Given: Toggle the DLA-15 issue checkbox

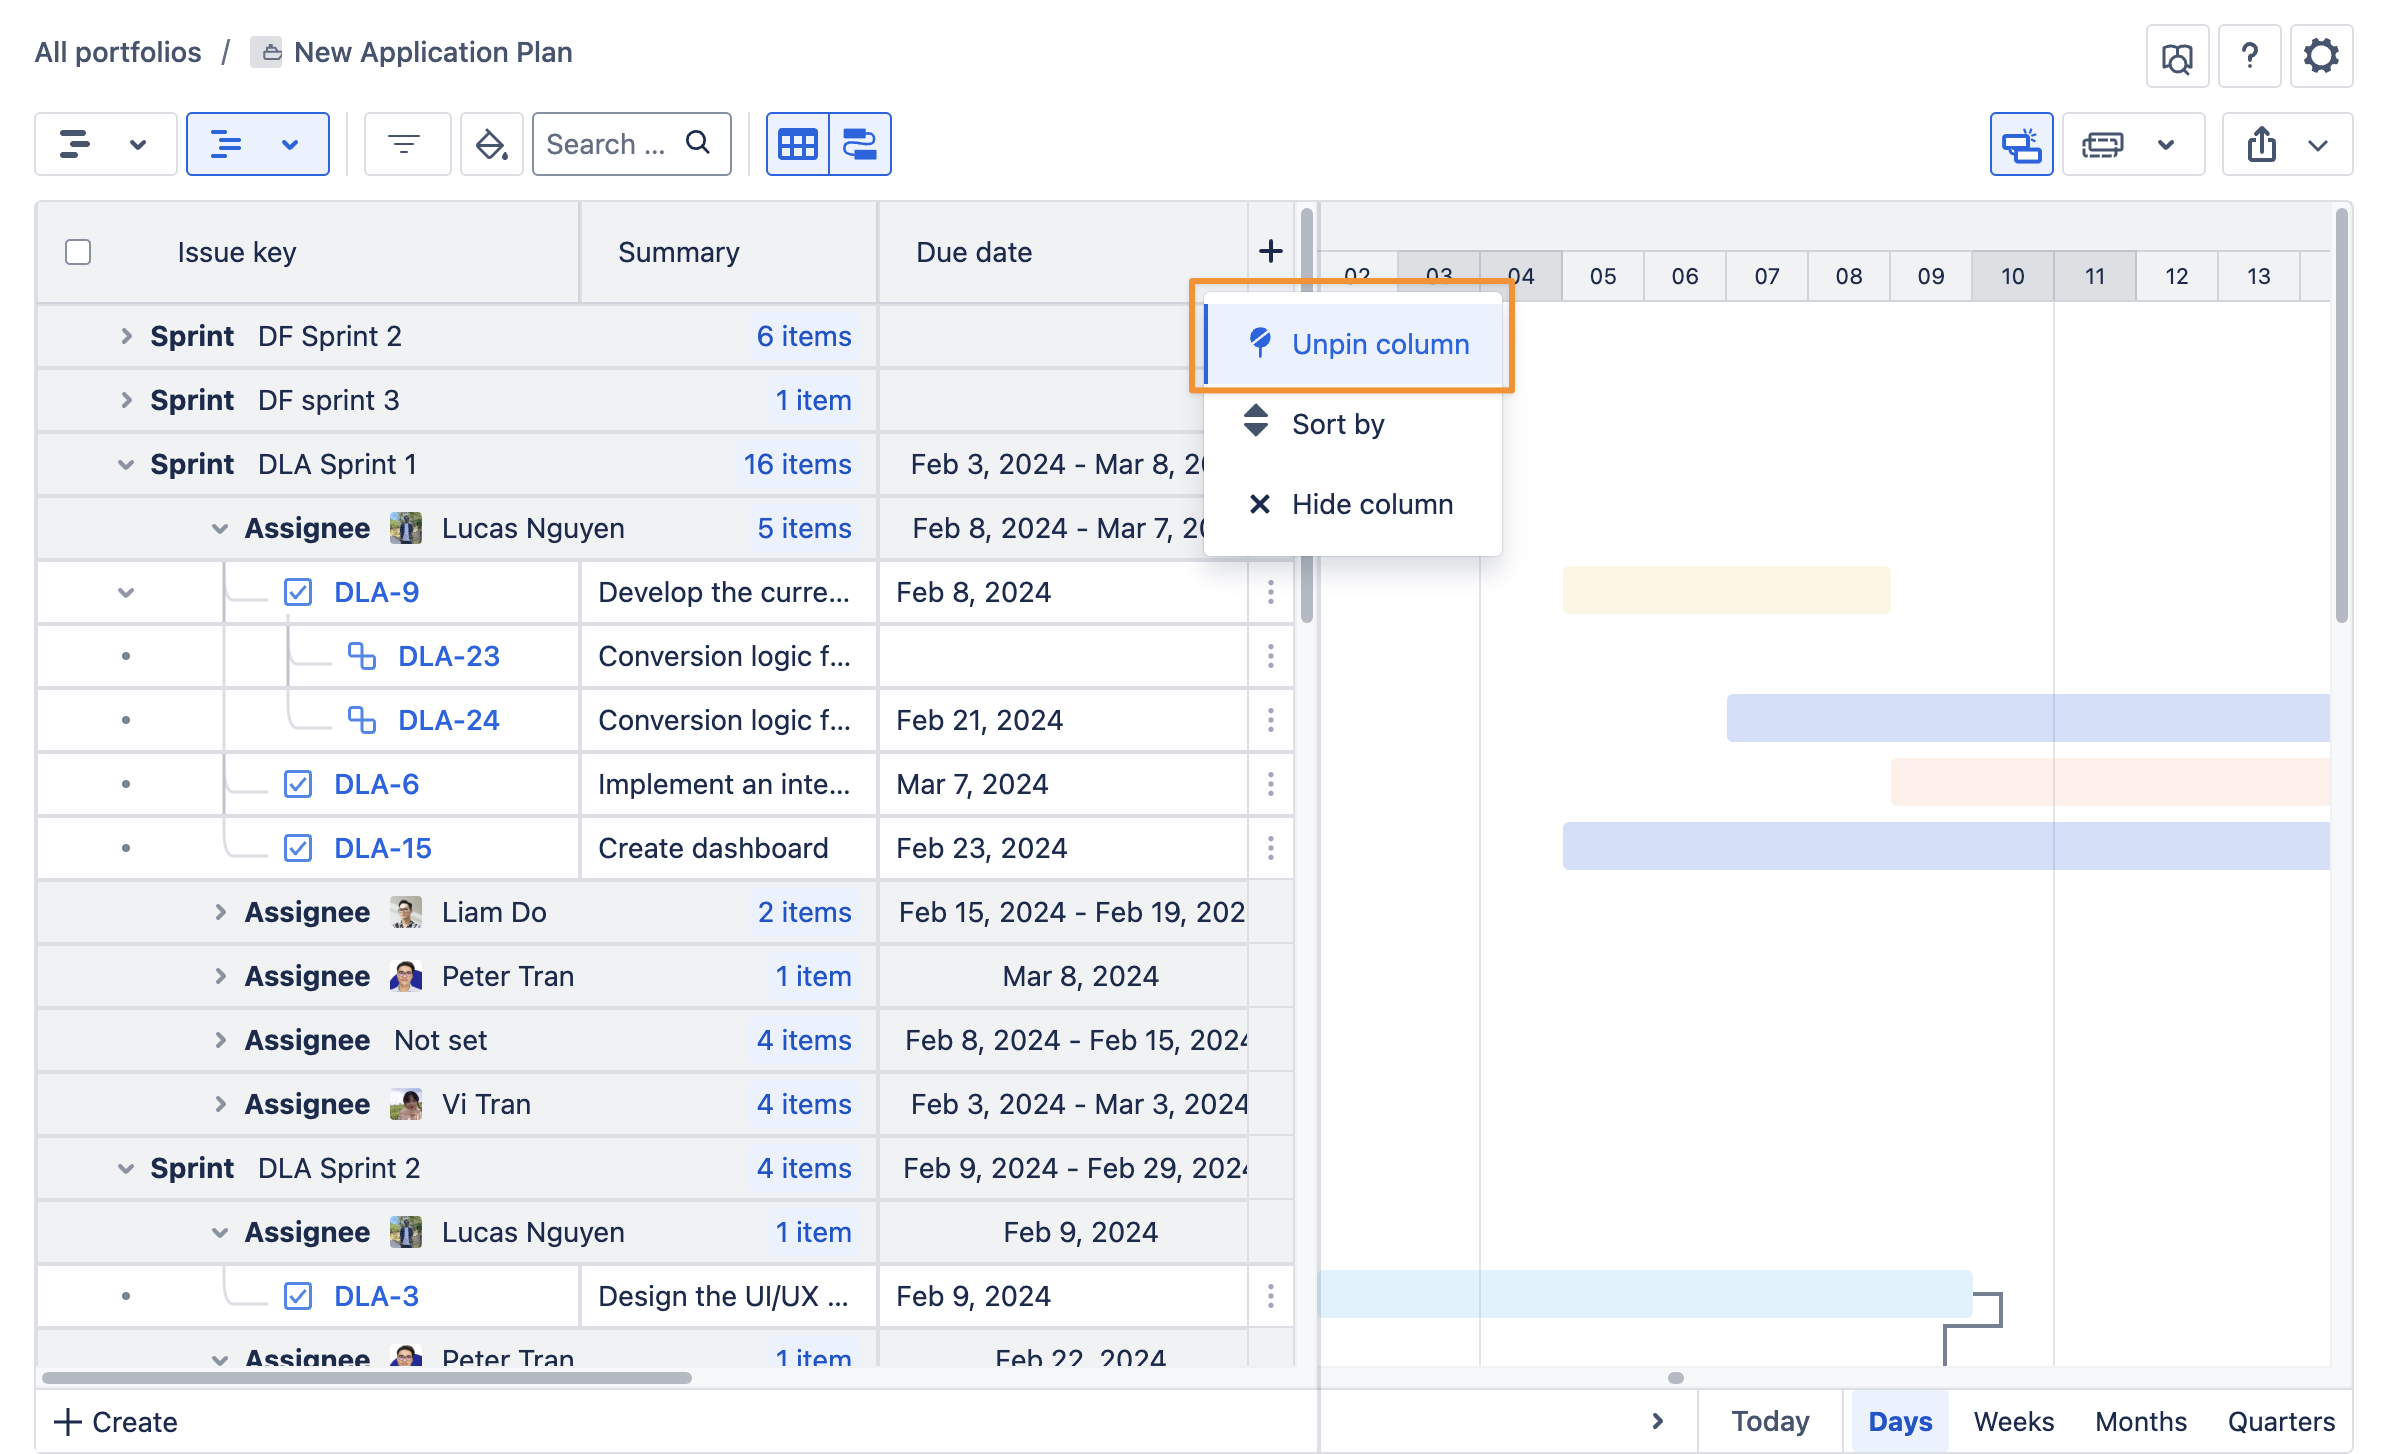Looking at the screenshot, I should point(298,848).
